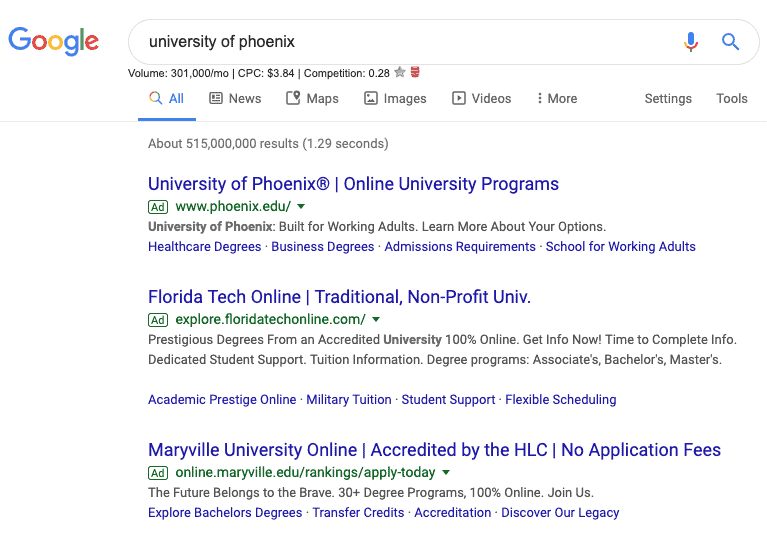The height and width of the screenshot is (535, 767).
Task: Open the Discover Our Legacy sitelink
Action: [x=560, y=513]
